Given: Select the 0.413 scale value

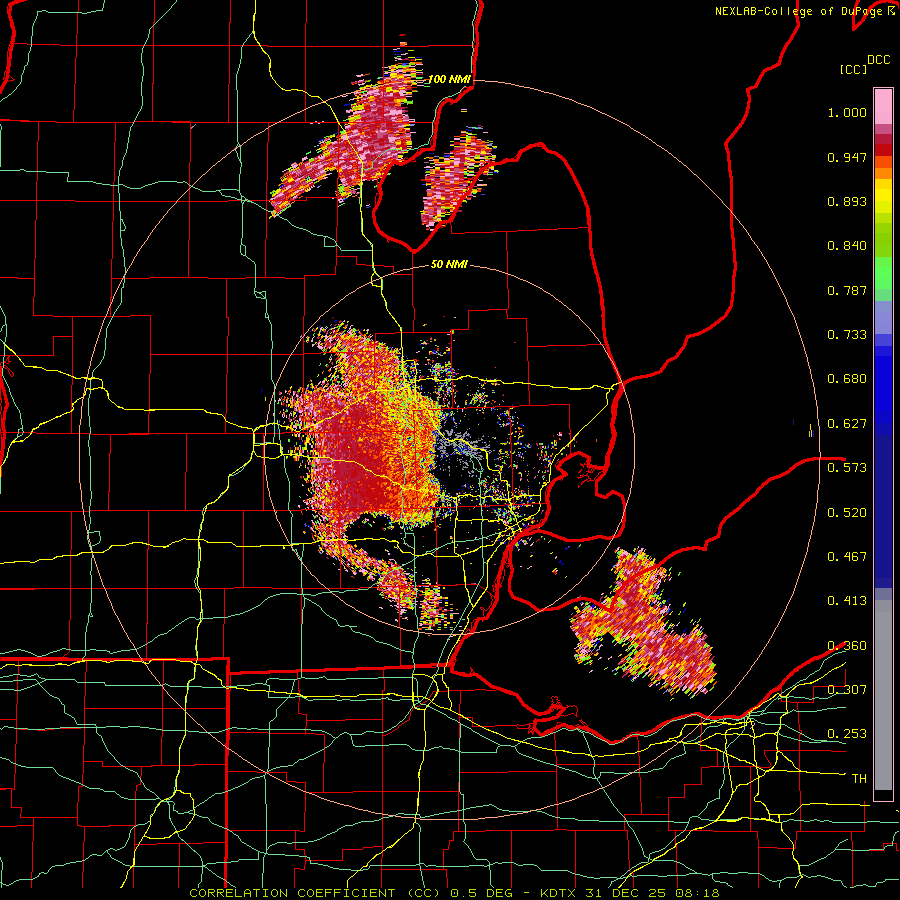Looking at the screenshot, I should 847,600.
